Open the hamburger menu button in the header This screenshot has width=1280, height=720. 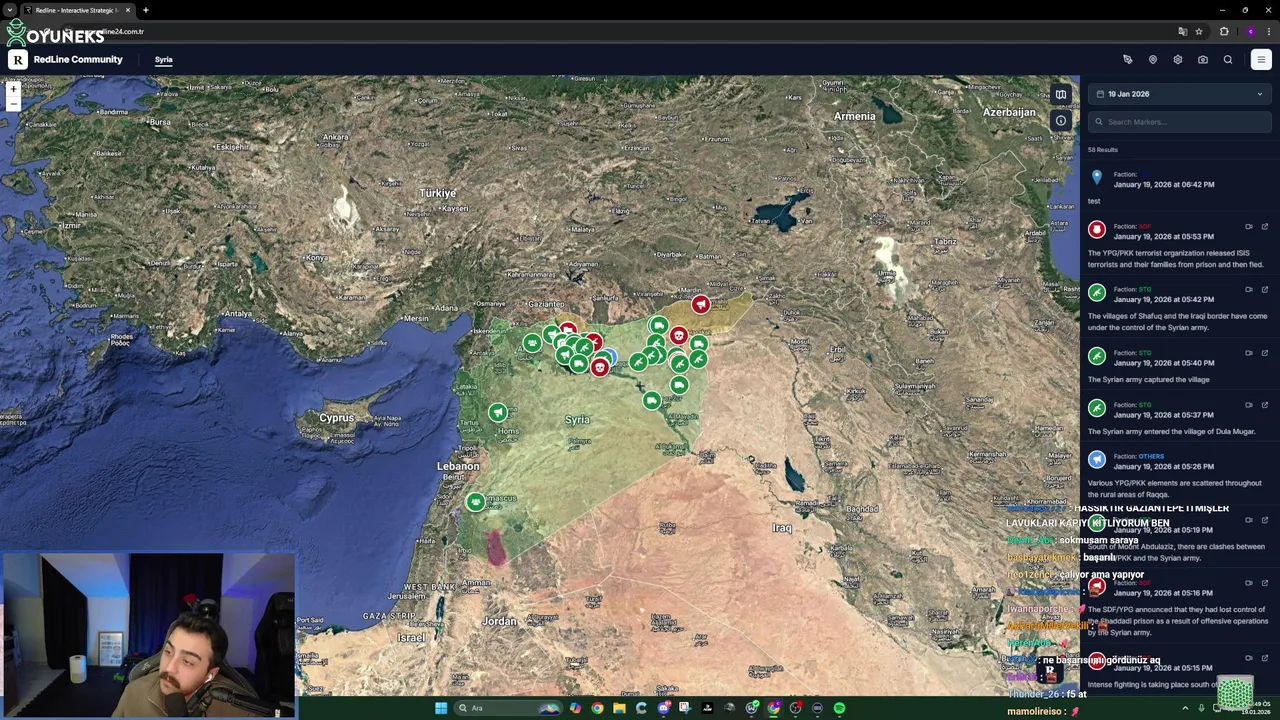pyautogui.click(x=1261, y=60)
